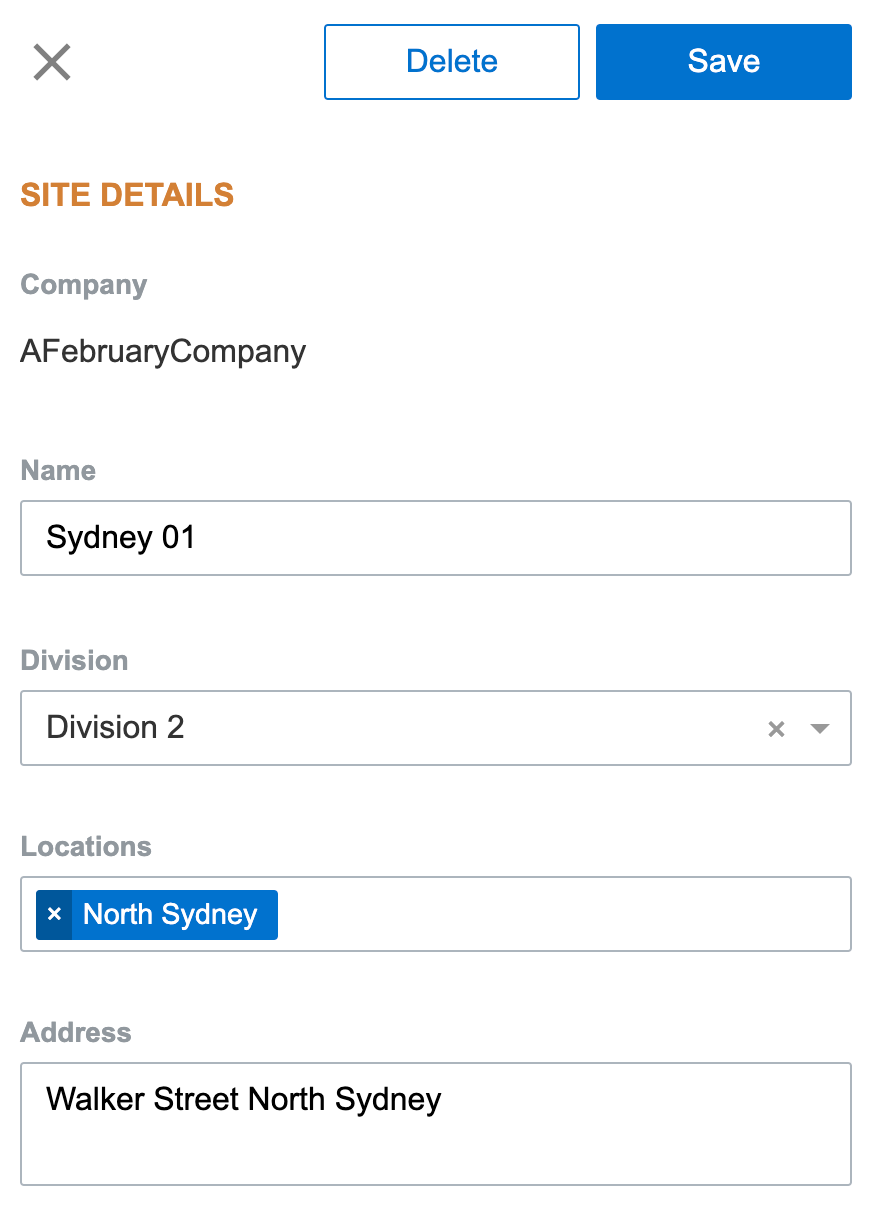Viewport: 874px width, 1212px height.
Task: Click the Locations field label
Action: [86, 846]
